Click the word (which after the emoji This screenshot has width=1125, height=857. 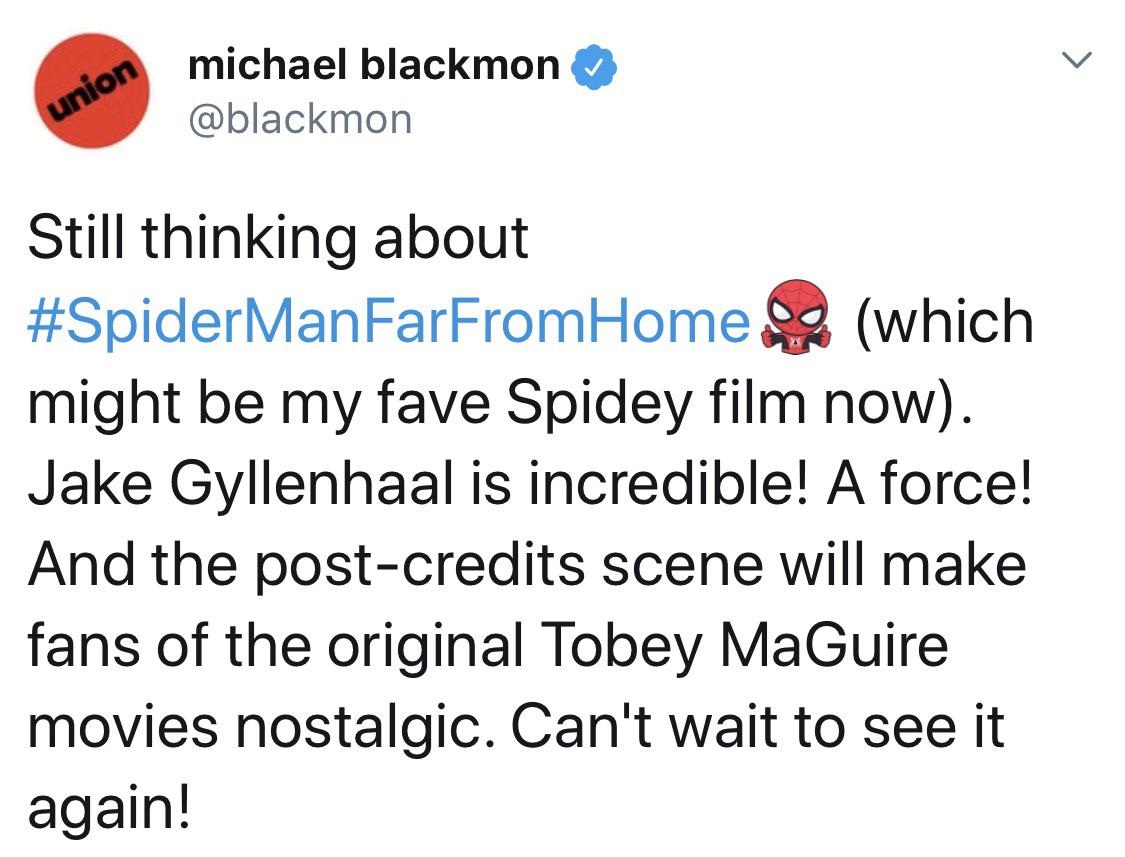pyautogui.click(x=944, y=322)
